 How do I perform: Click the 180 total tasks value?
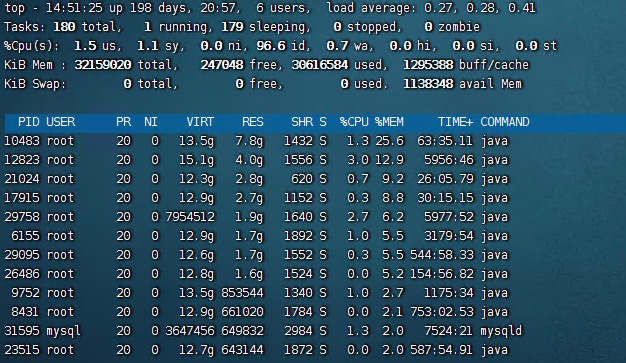(x=64, y=27)
